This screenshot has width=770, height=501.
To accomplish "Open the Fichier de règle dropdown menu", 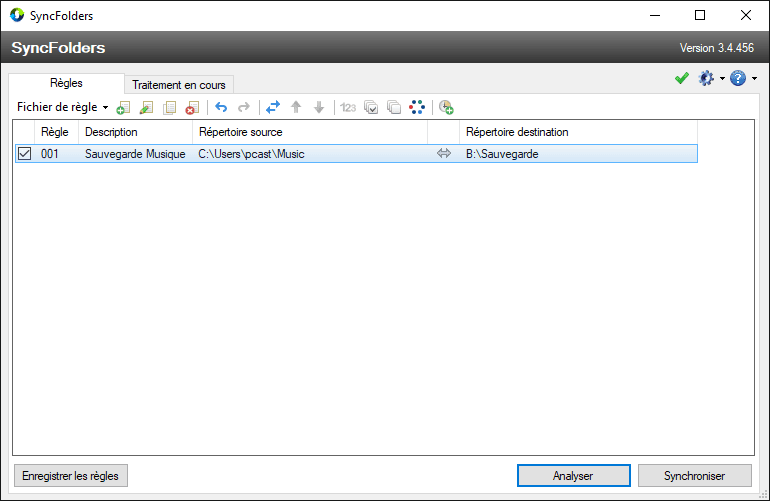I will [62, 107].
